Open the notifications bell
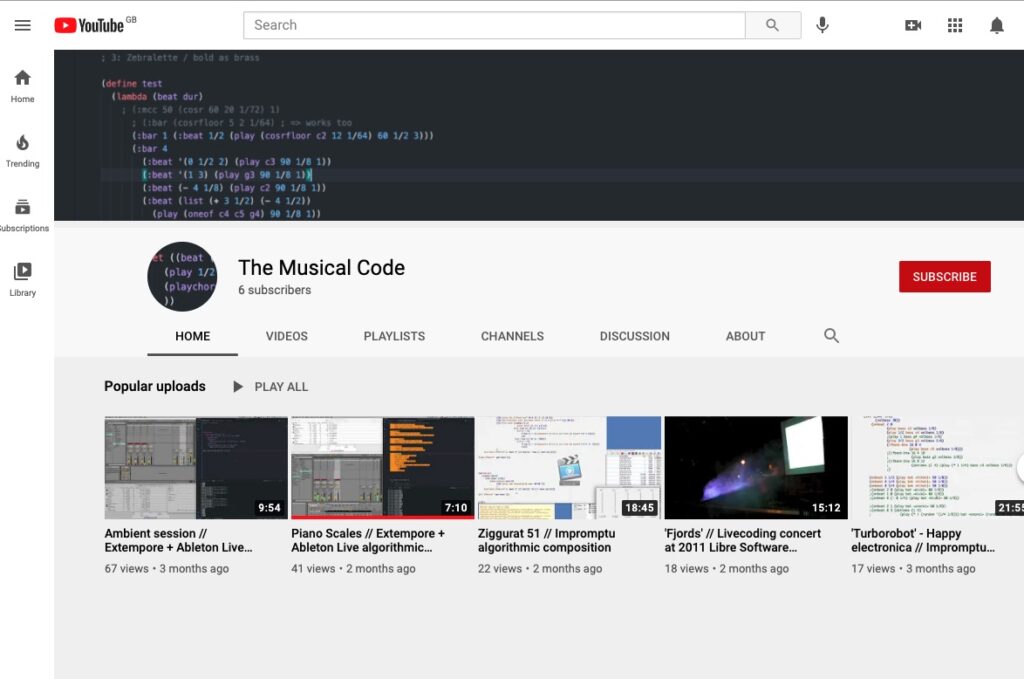 [997, 25]
